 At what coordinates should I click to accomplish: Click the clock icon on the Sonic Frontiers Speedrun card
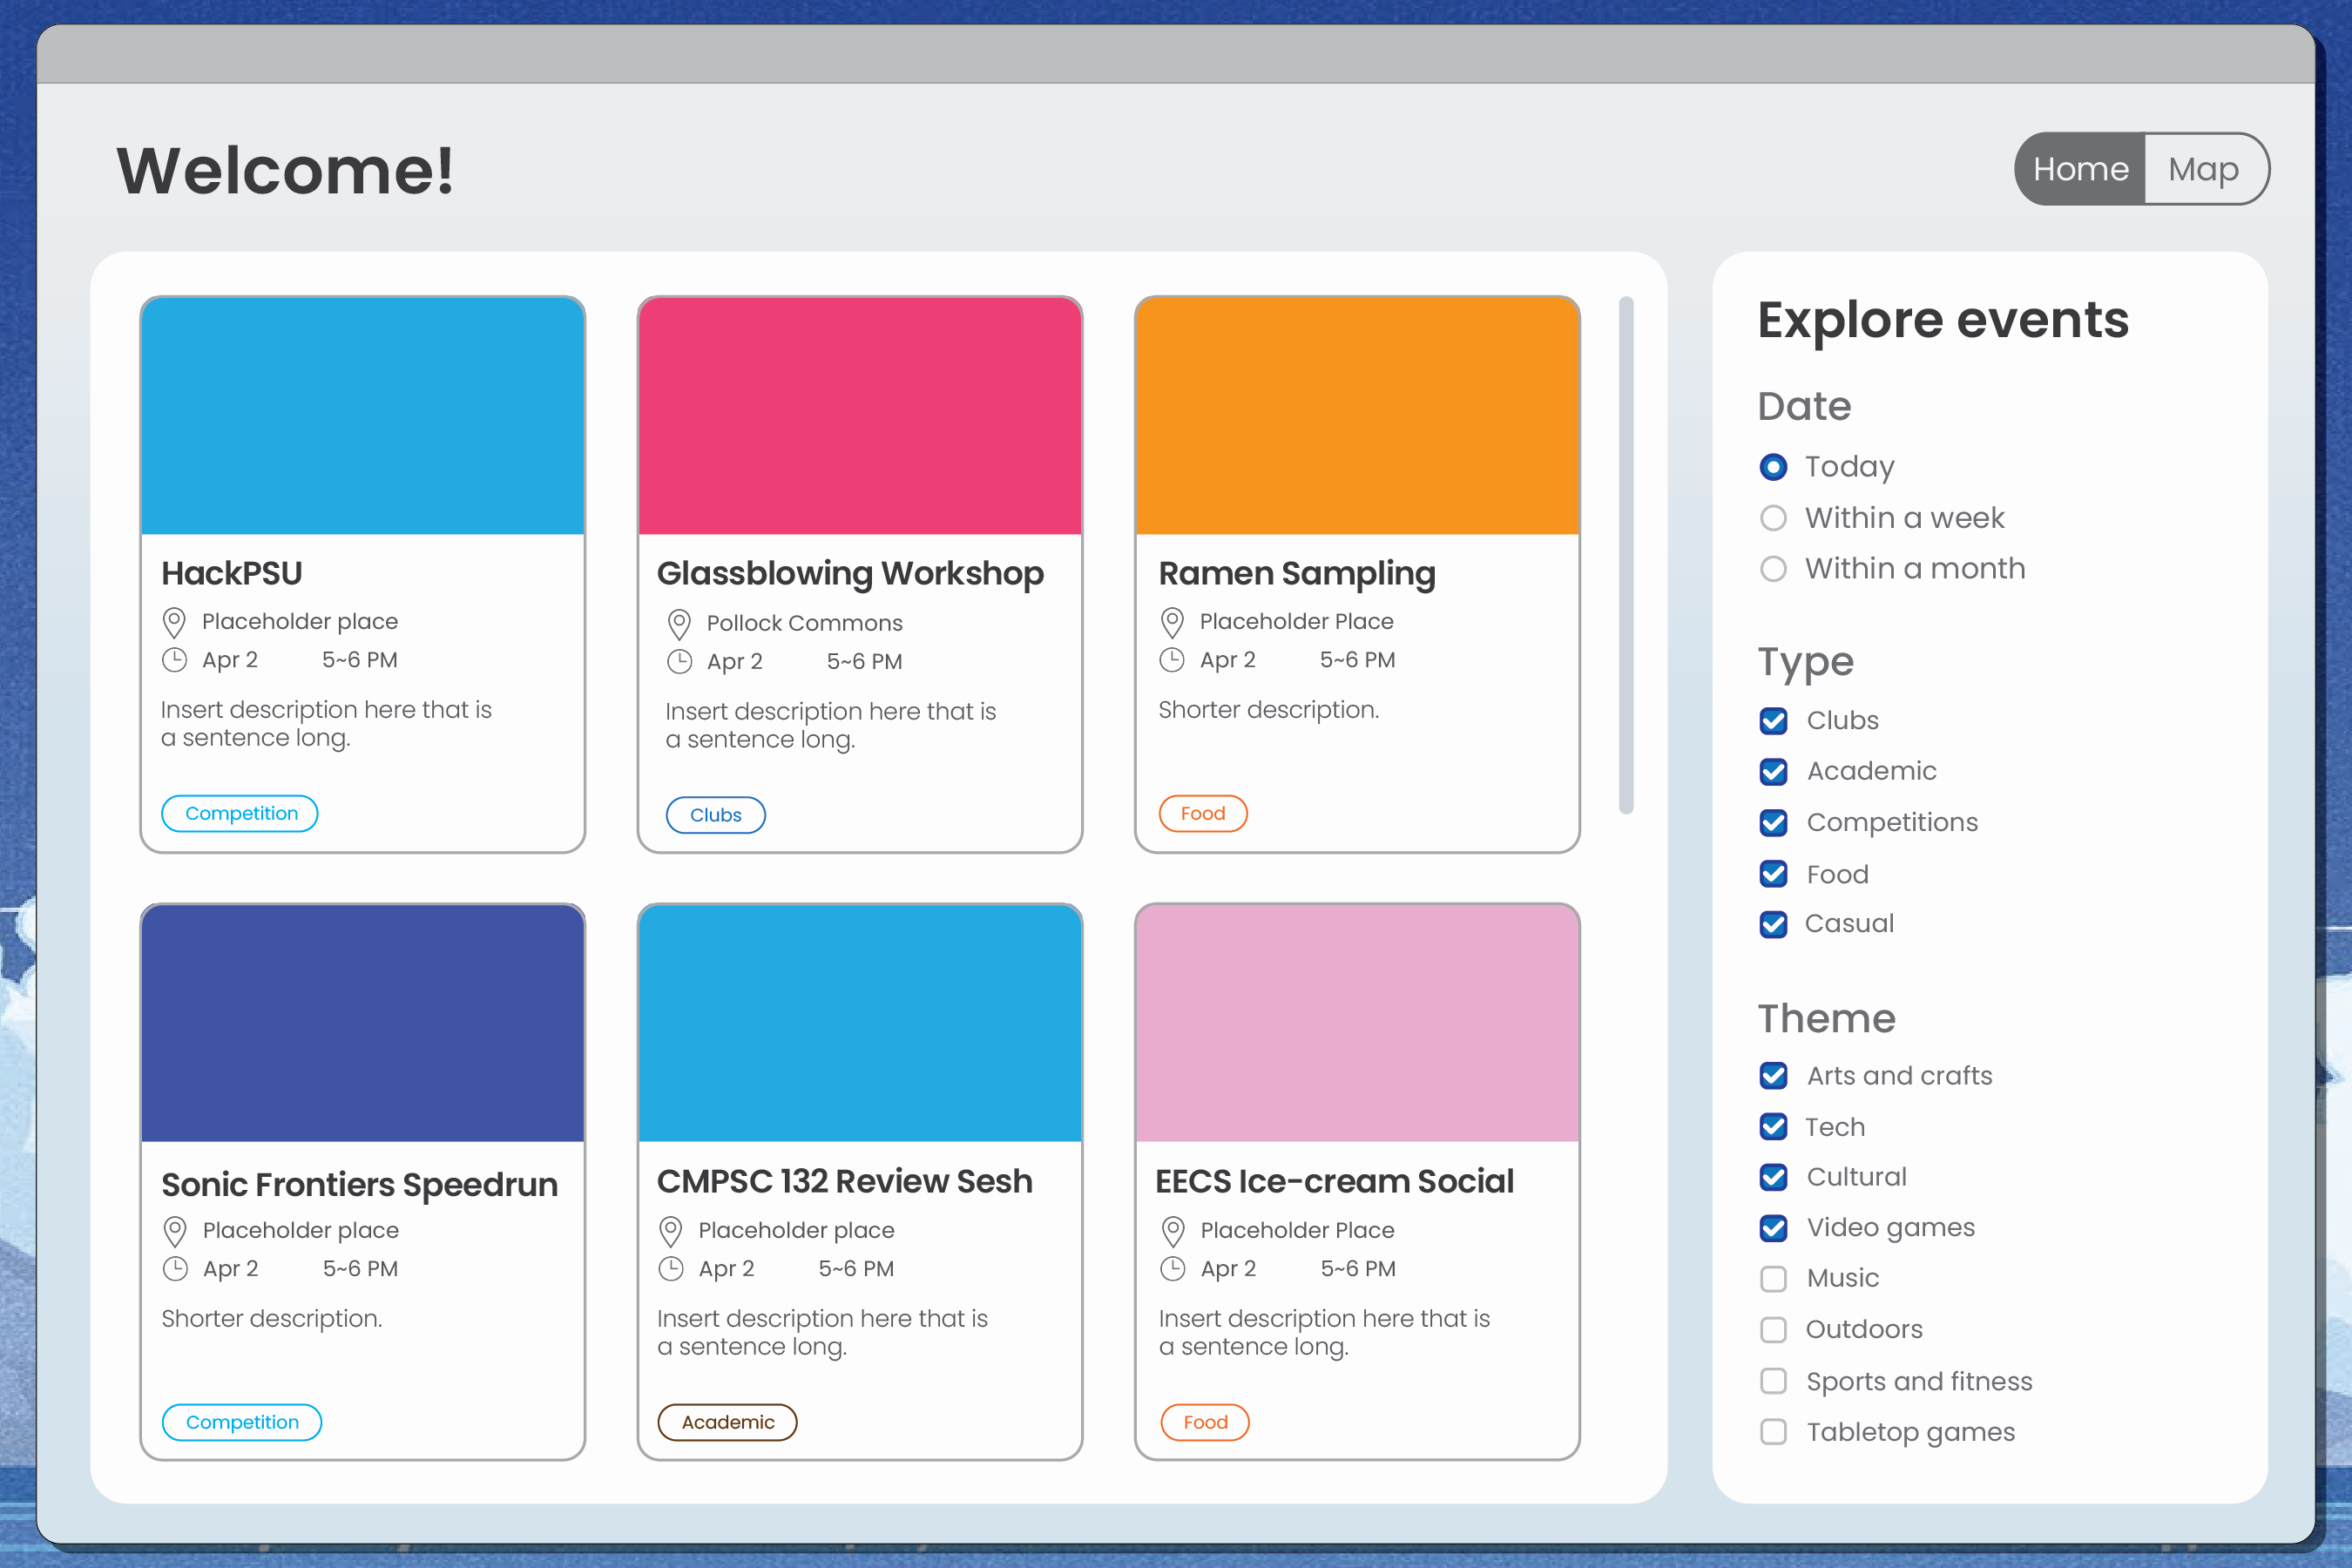click(x=175, y=1268)
